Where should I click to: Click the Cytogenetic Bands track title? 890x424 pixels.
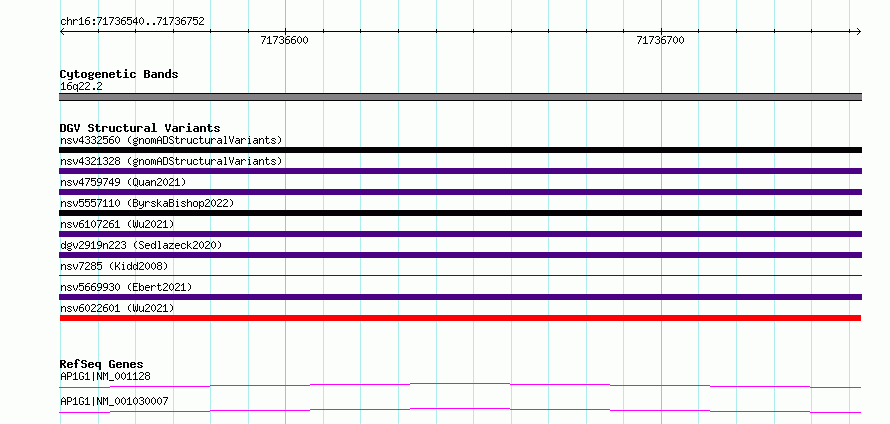pyautogui.click(x=119, y=74)
